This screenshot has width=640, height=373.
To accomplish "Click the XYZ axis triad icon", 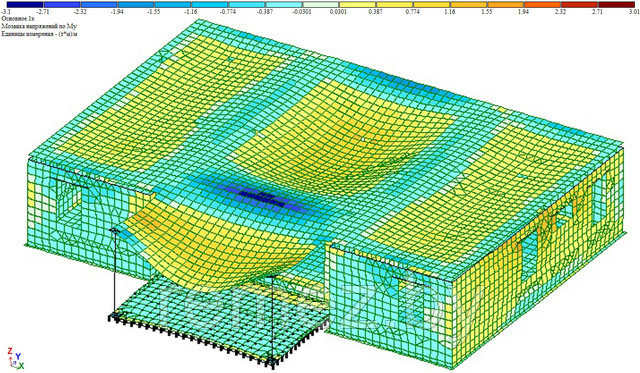I will pos(14,358).
